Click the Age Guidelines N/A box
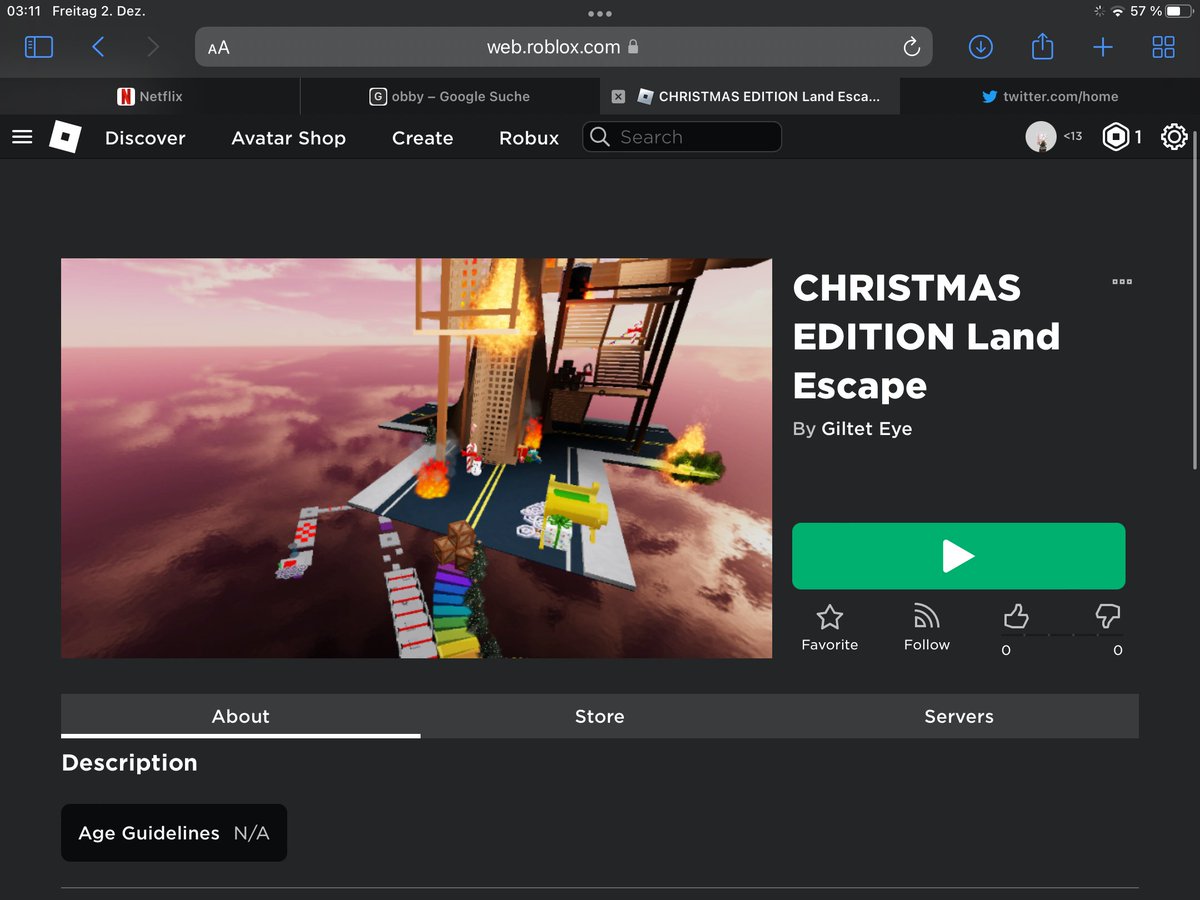This screenshot has width=1200, height=900. click(174, 833)
